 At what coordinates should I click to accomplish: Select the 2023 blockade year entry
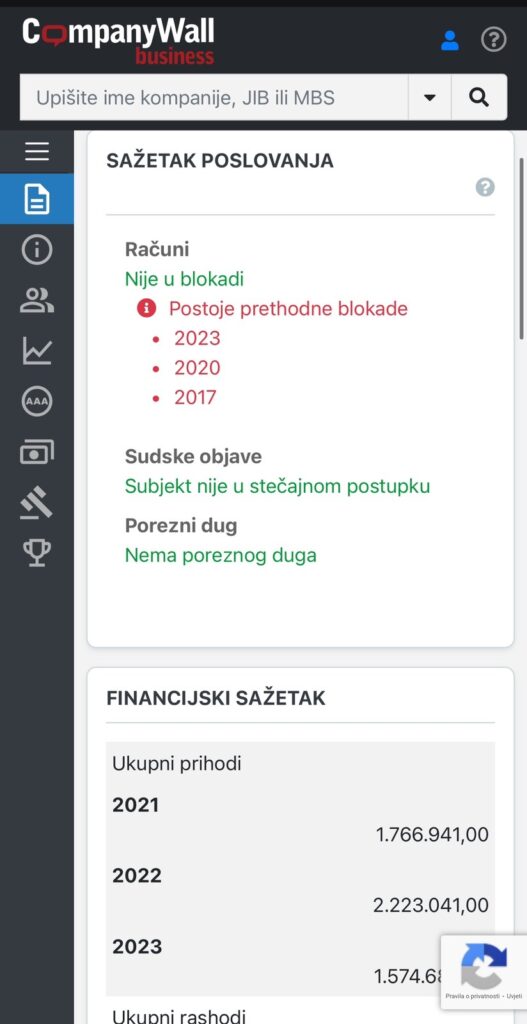click(x=197, y=338)
